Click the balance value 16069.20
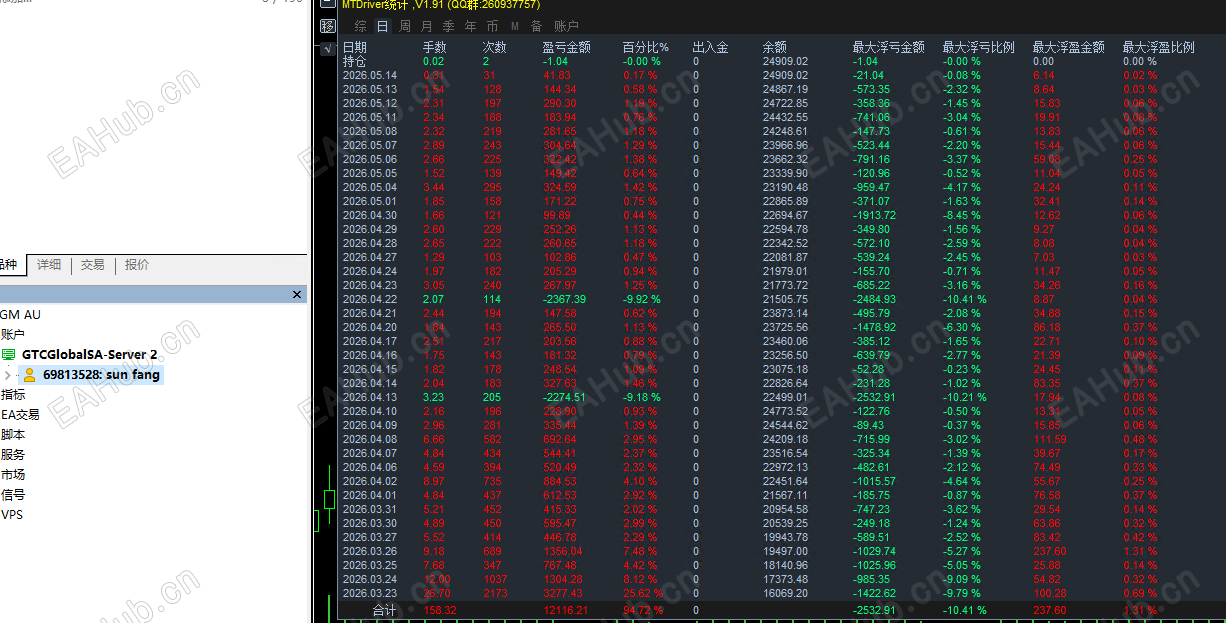The width and height of the screenshot is (1226, 623). (x=785, y=593)
